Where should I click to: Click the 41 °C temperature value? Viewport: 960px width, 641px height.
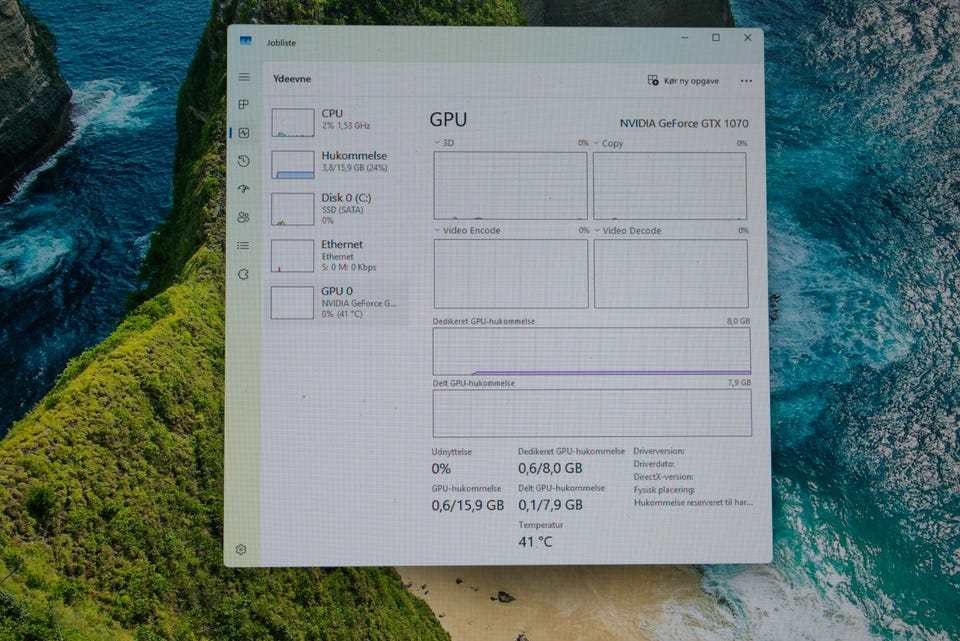click(535, 542)
